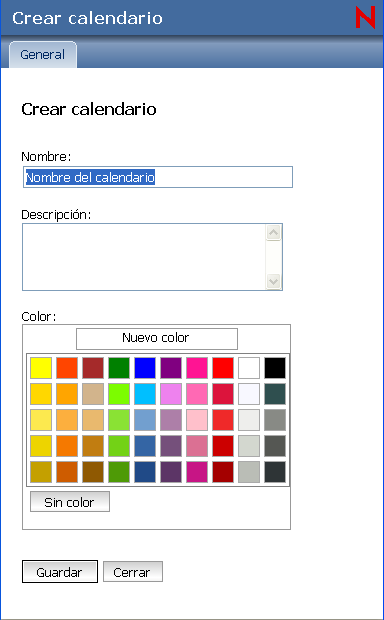This screenshot has height=620, width=384.
Task: Pick the pure black color swatch
Action: (x=275, y=368)
